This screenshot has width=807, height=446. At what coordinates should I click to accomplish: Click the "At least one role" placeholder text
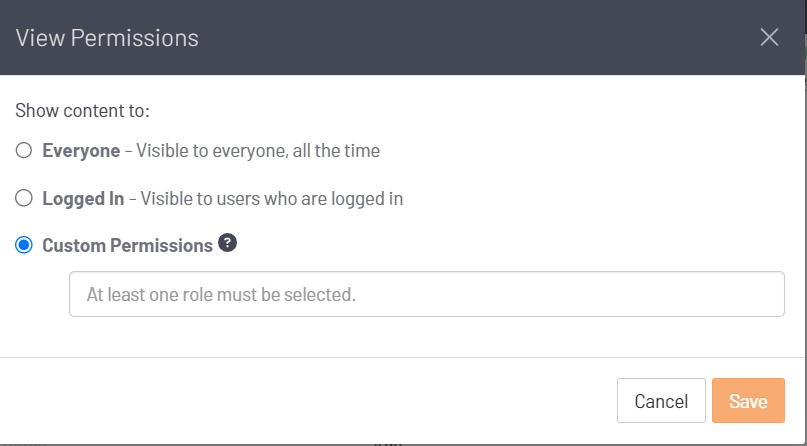click(221, 295)
